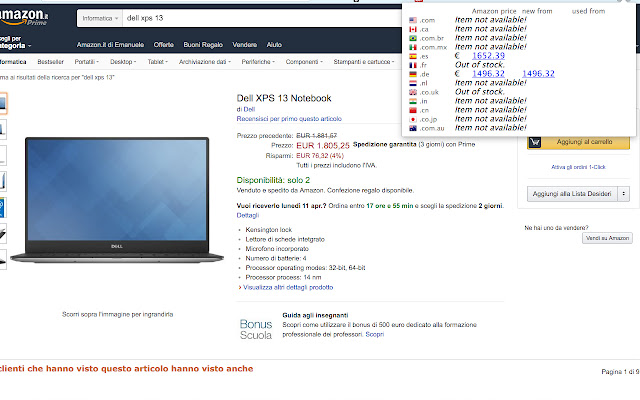Click the India flag icon for .in
This screenshot has height=400, width=640.
point(413,101)
